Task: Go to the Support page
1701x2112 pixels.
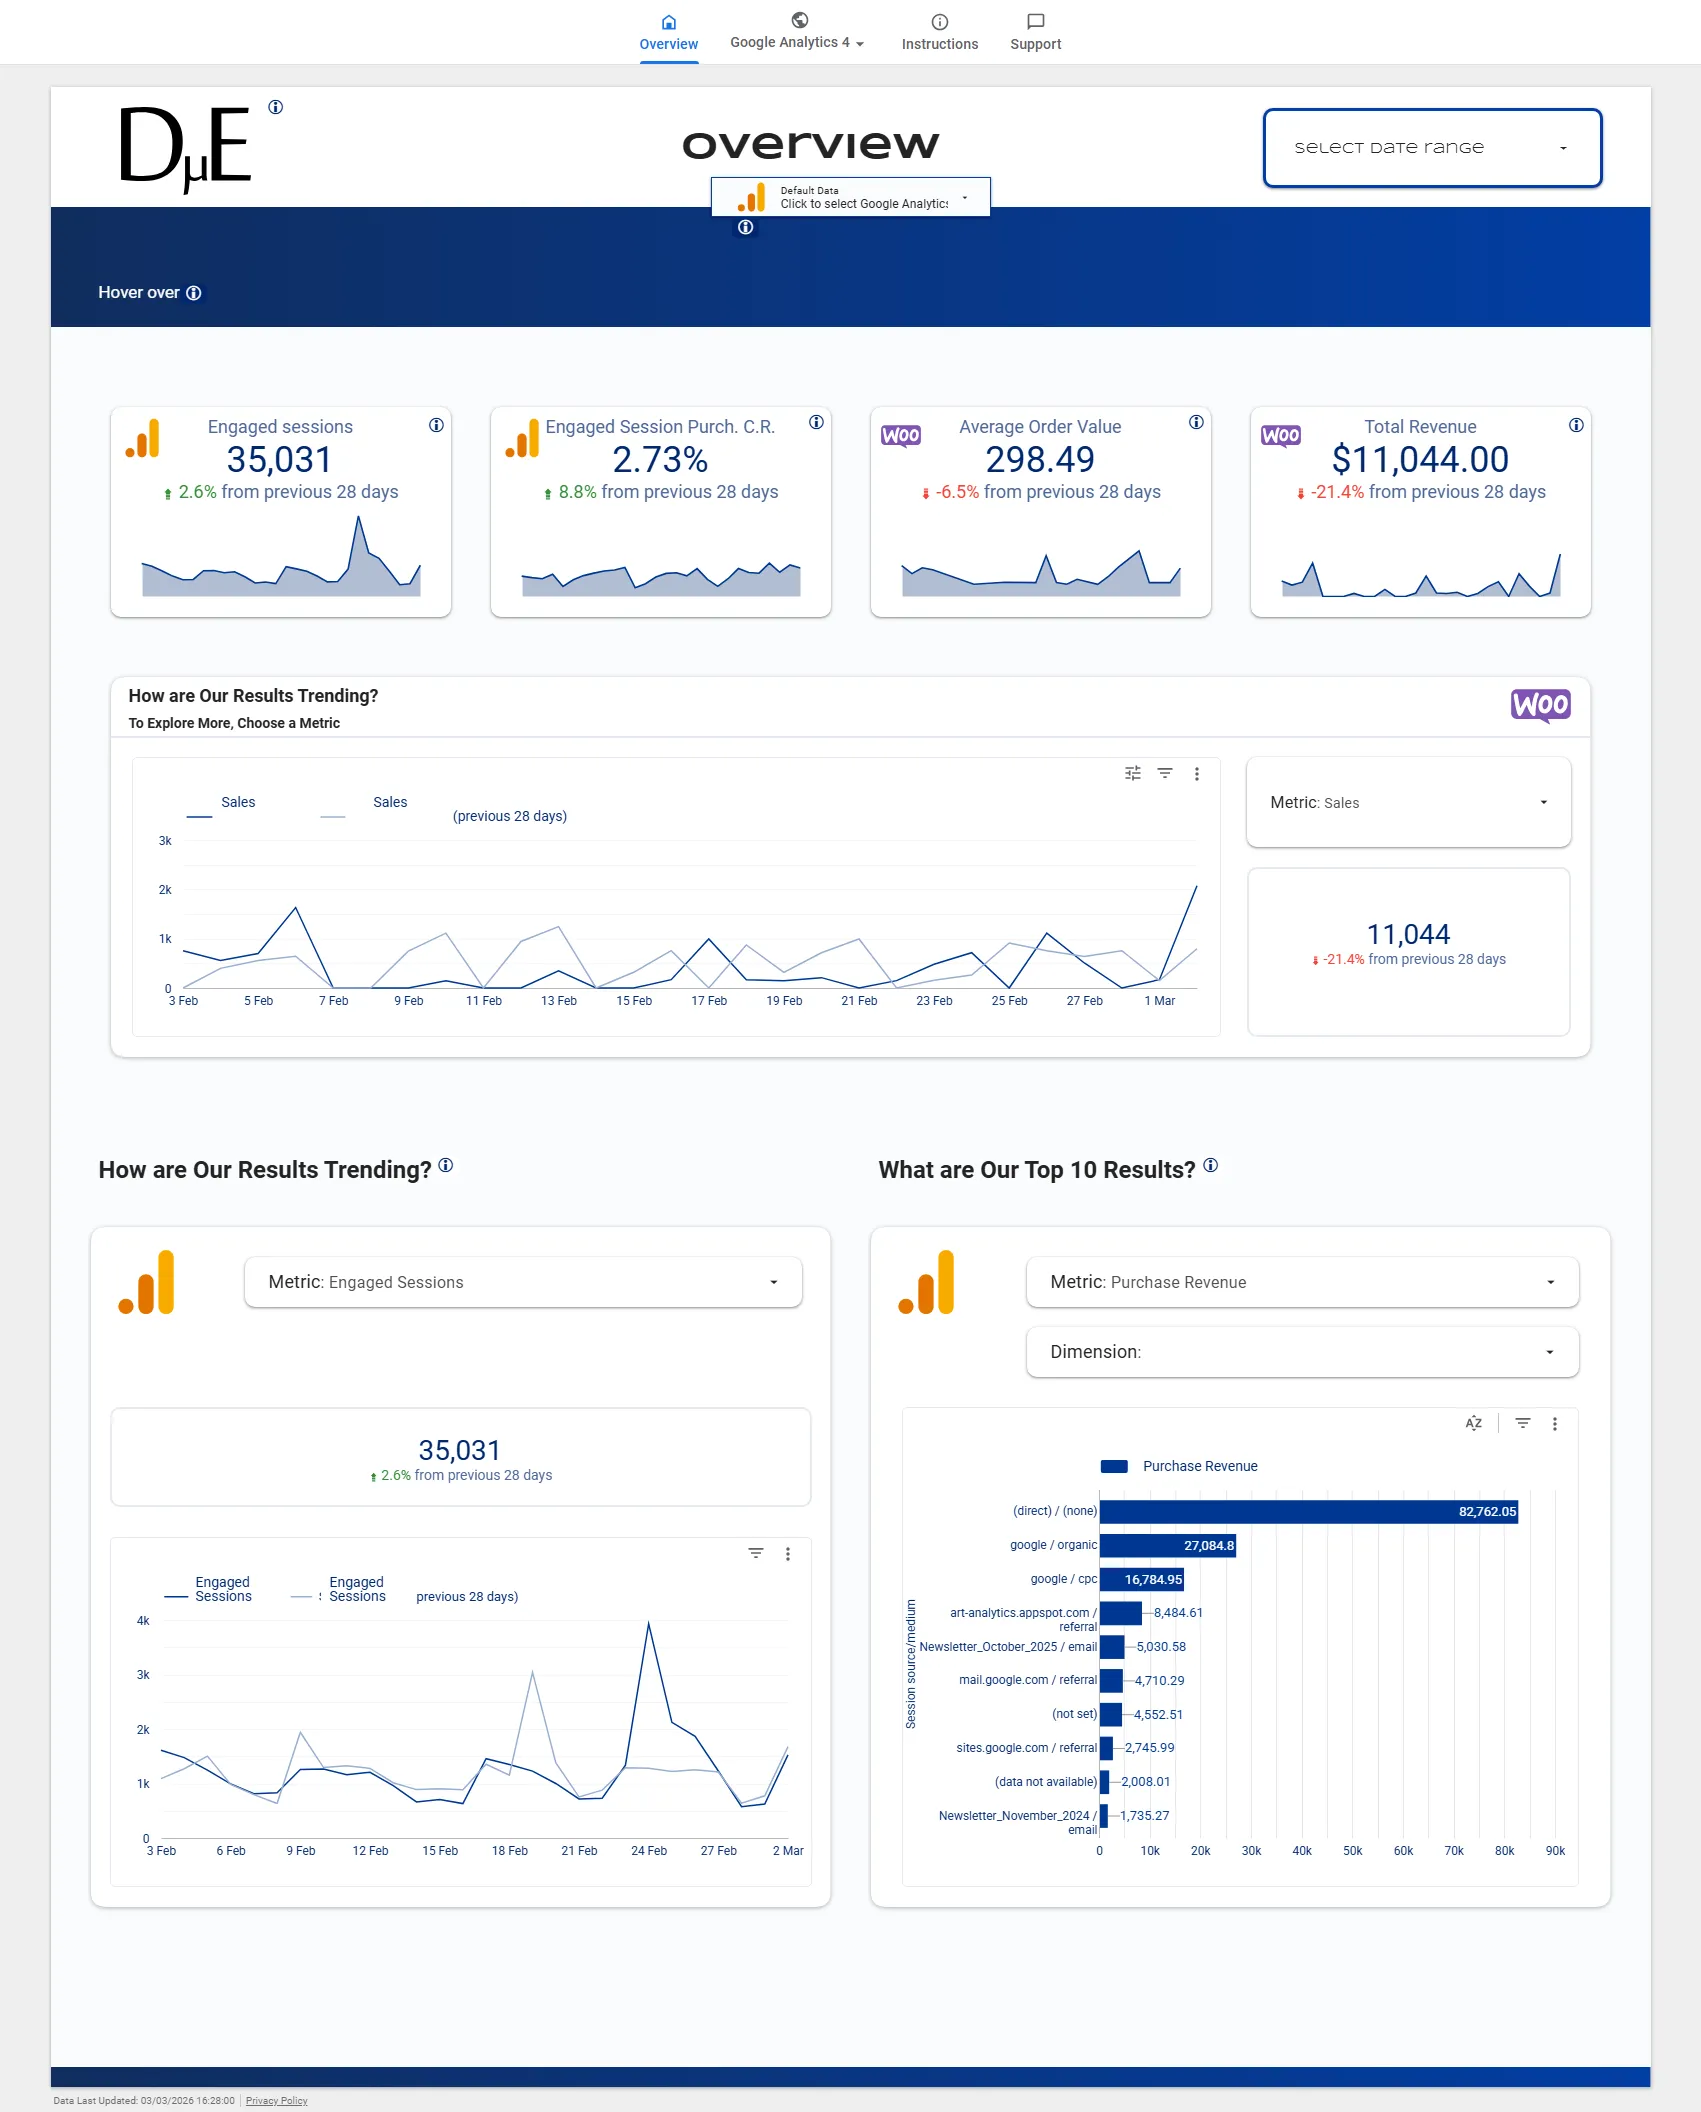Action: (x=1035, y=33)
